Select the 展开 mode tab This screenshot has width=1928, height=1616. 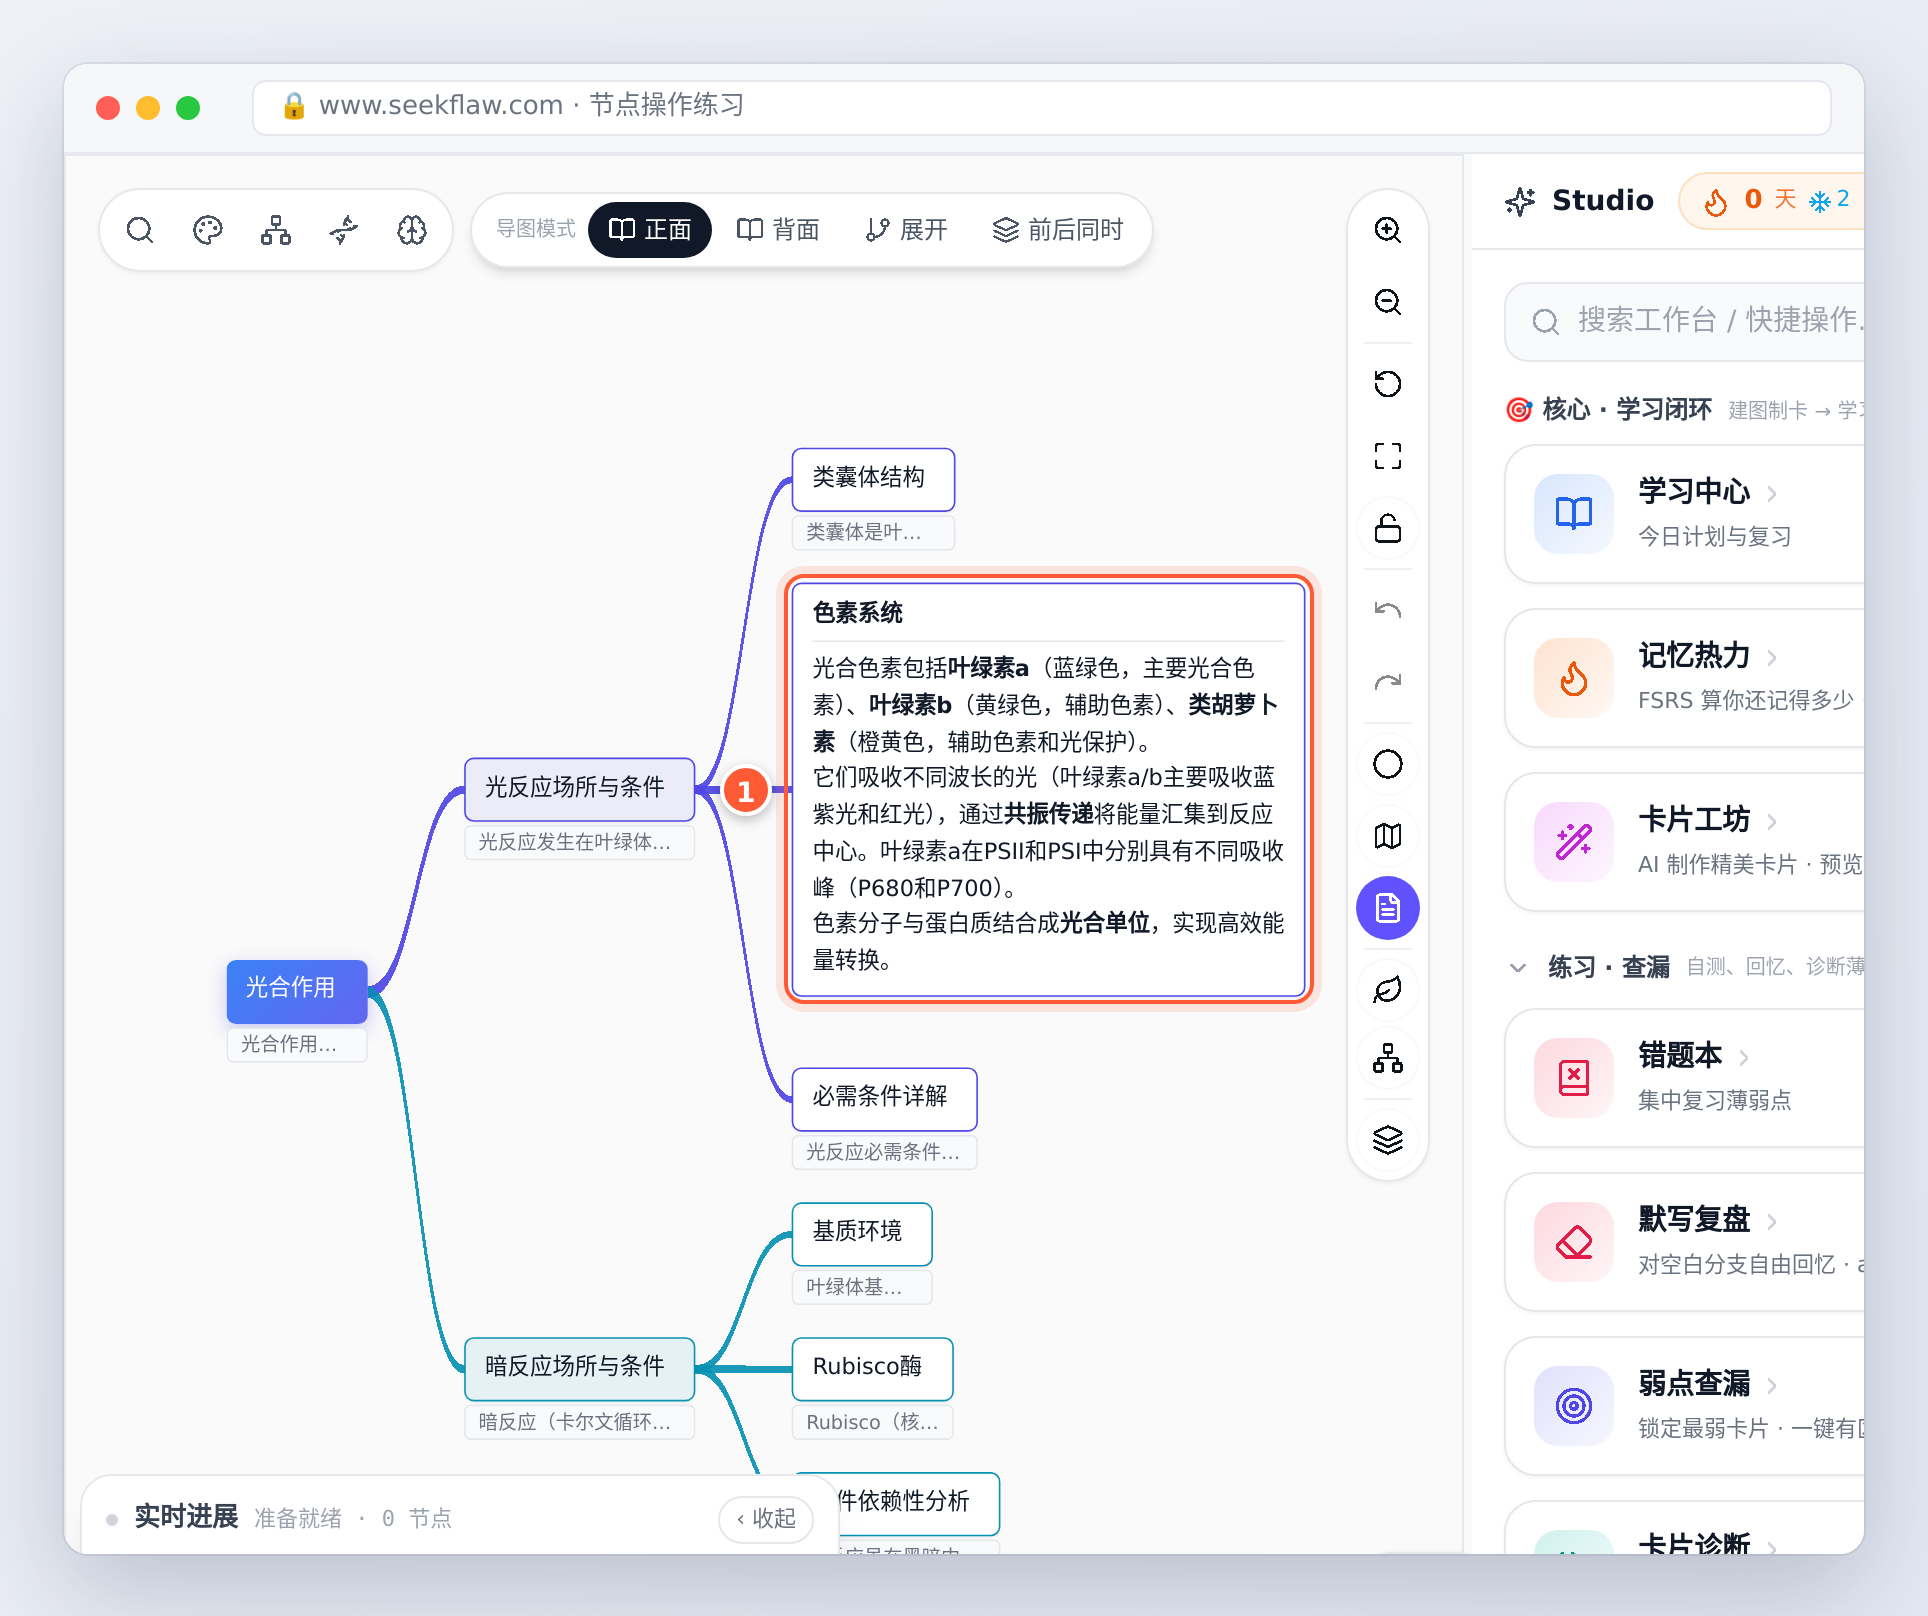pos(906,230)
